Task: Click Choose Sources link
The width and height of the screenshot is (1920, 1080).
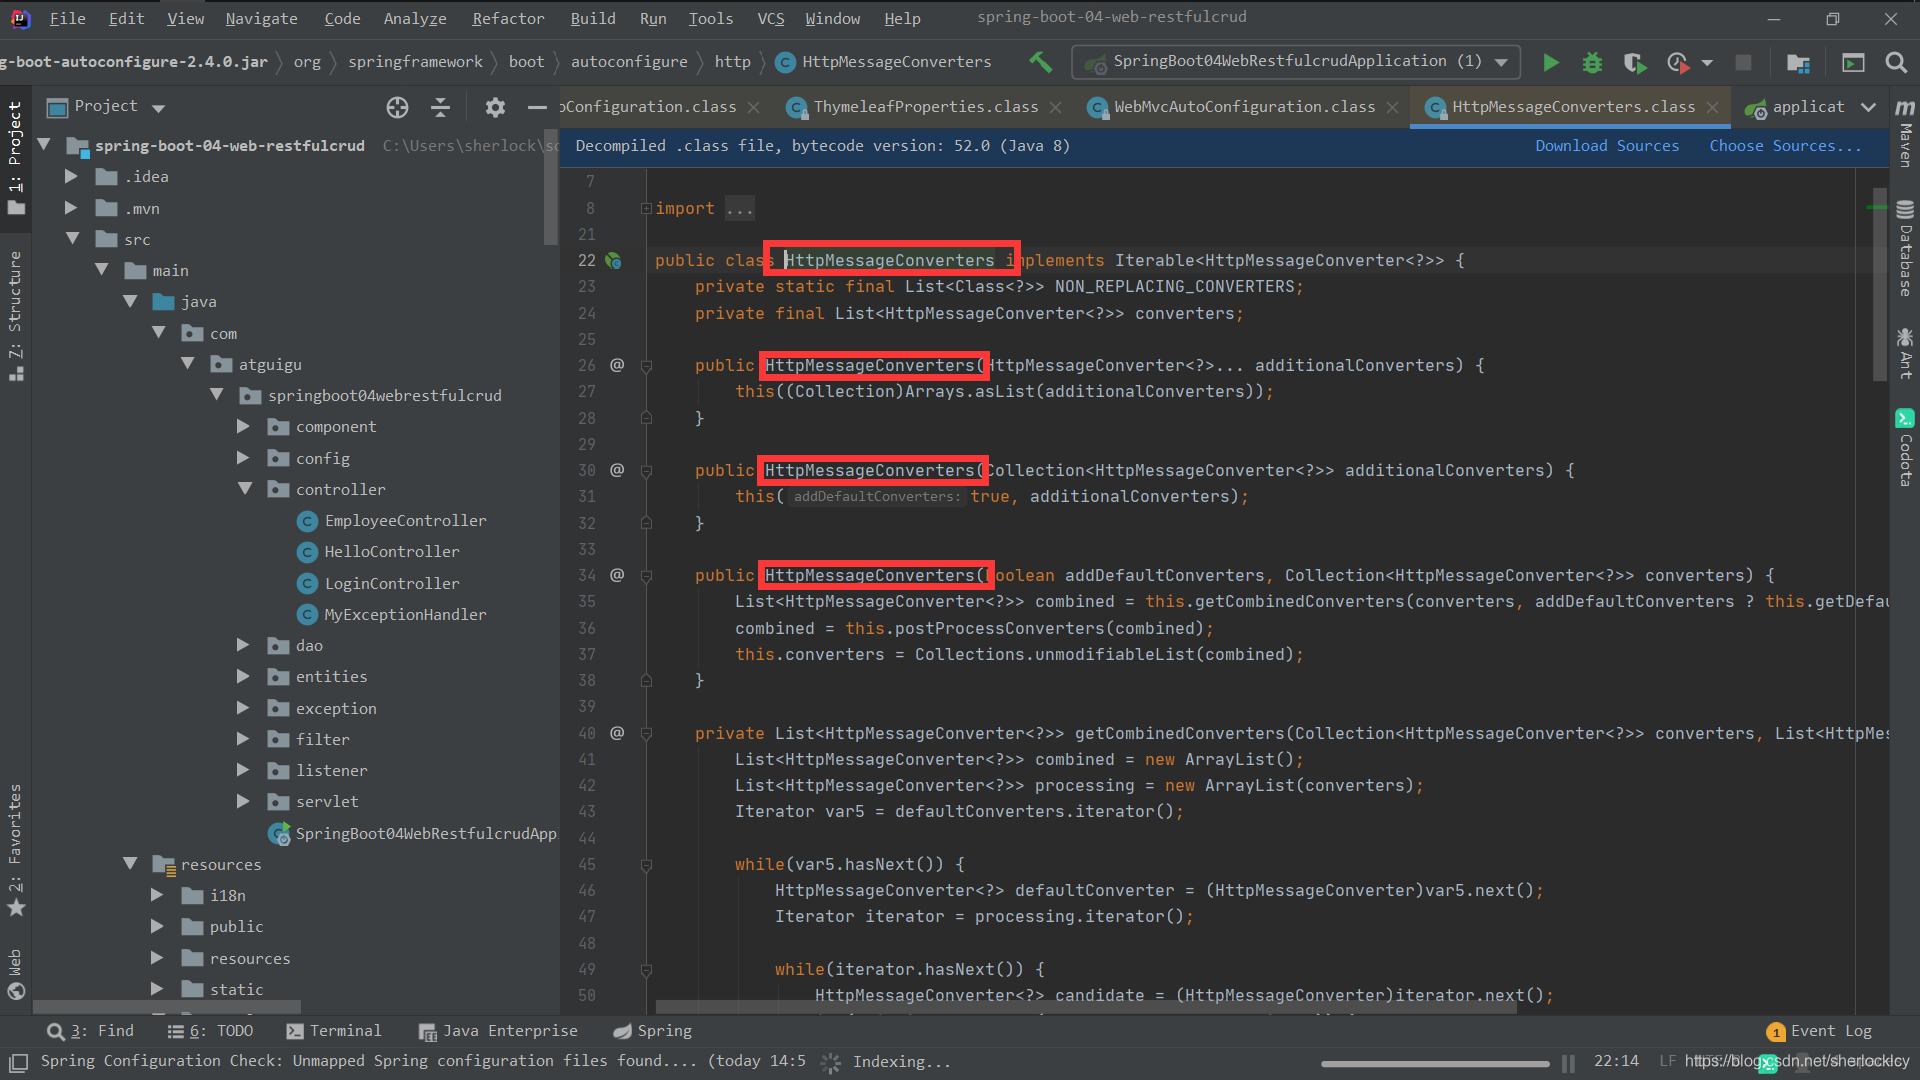Action: pos(1785,146)
